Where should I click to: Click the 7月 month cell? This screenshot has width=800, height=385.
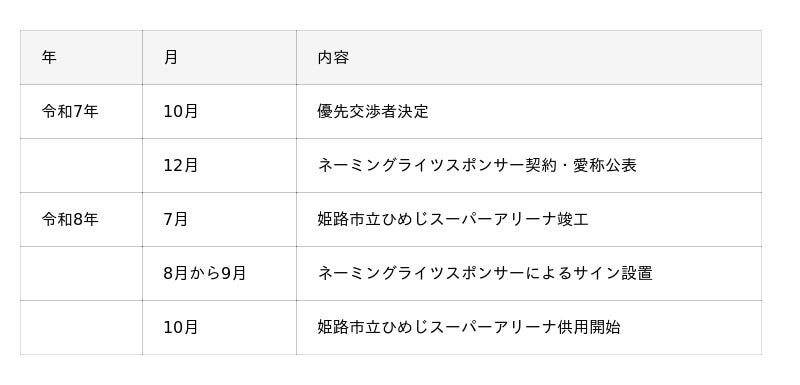[x=219, y=219]
